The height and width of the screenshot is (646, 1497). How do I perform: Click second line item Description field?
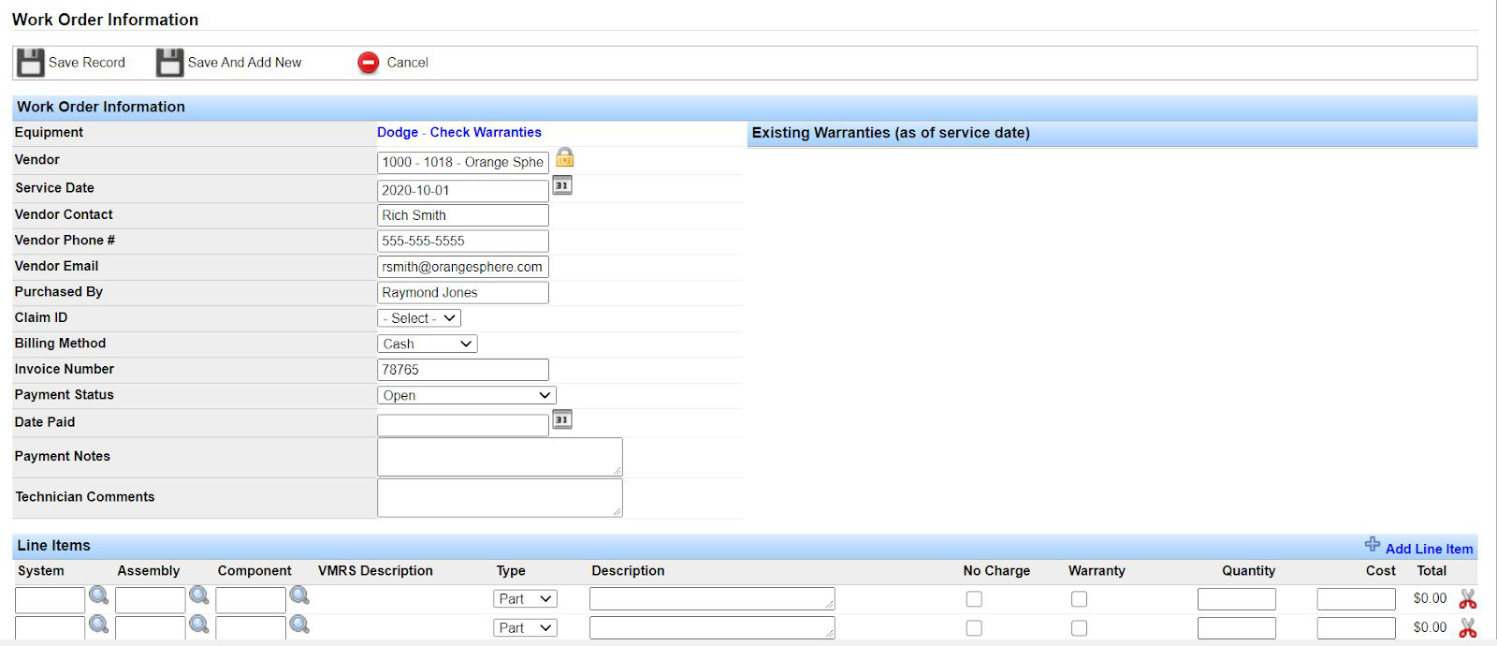(x=712, y=628)
